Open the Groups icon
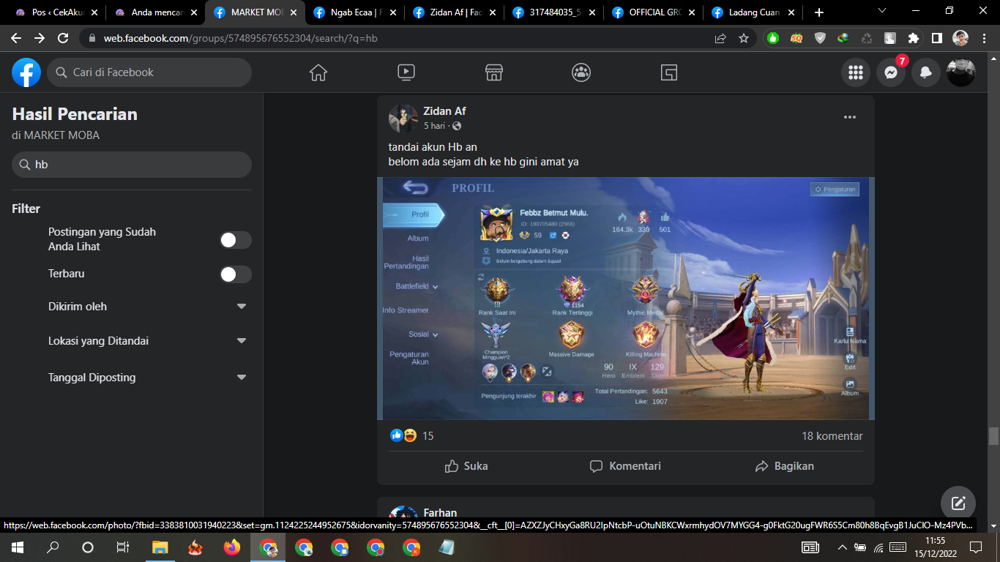 [x=581, y=73]
